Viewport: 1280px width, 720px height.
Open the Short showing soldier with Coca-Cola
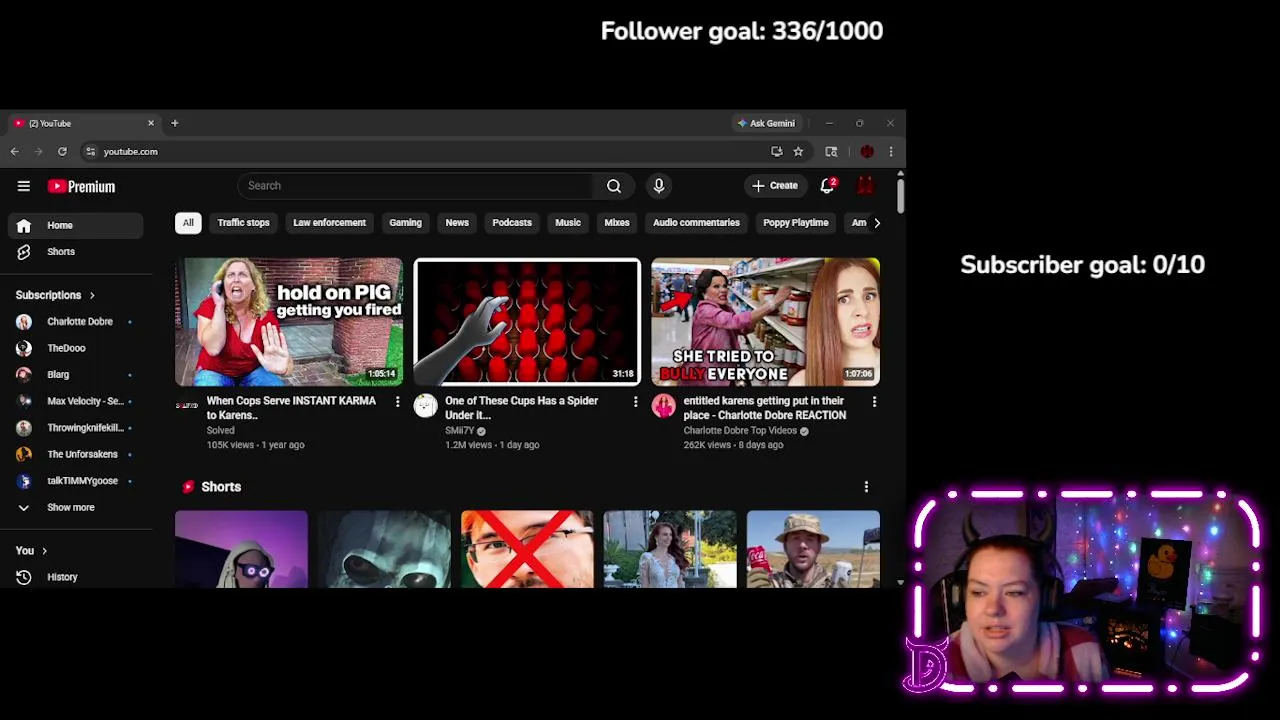[813, 549]
